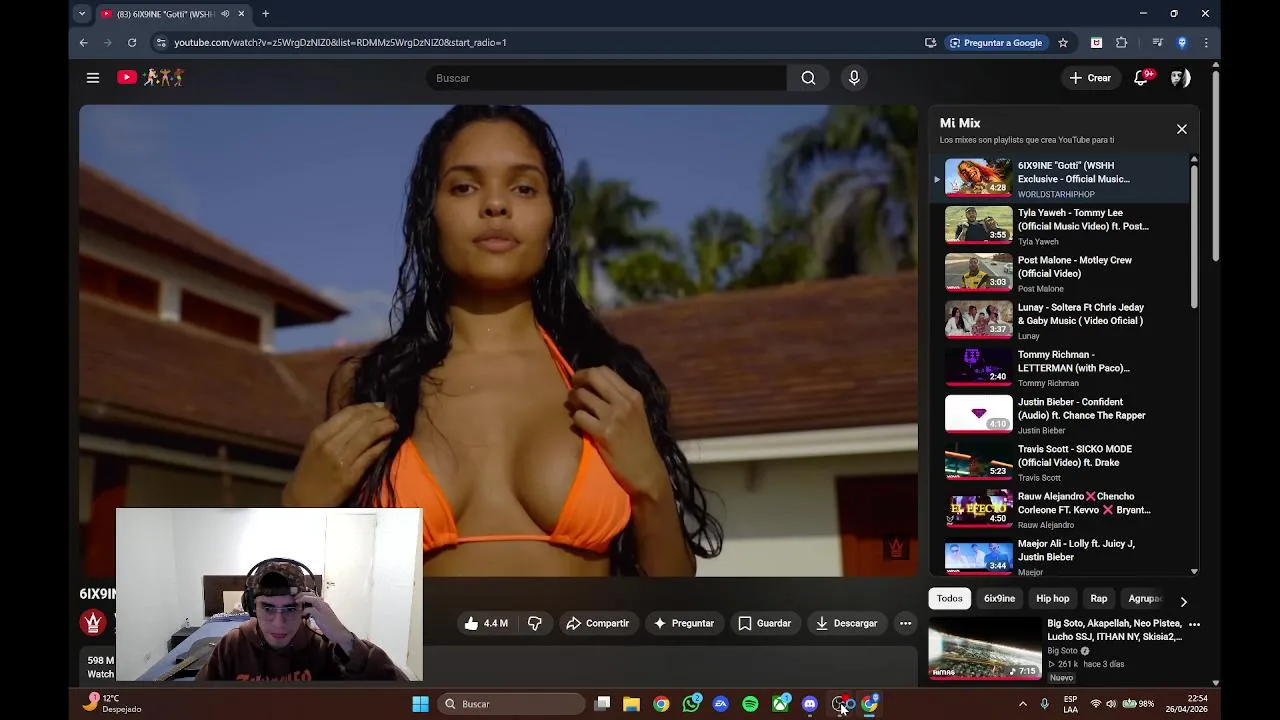Show more category chips with right chevron
The height and width of the screenshot is (720, 1280).
[x=1183, y=602]
